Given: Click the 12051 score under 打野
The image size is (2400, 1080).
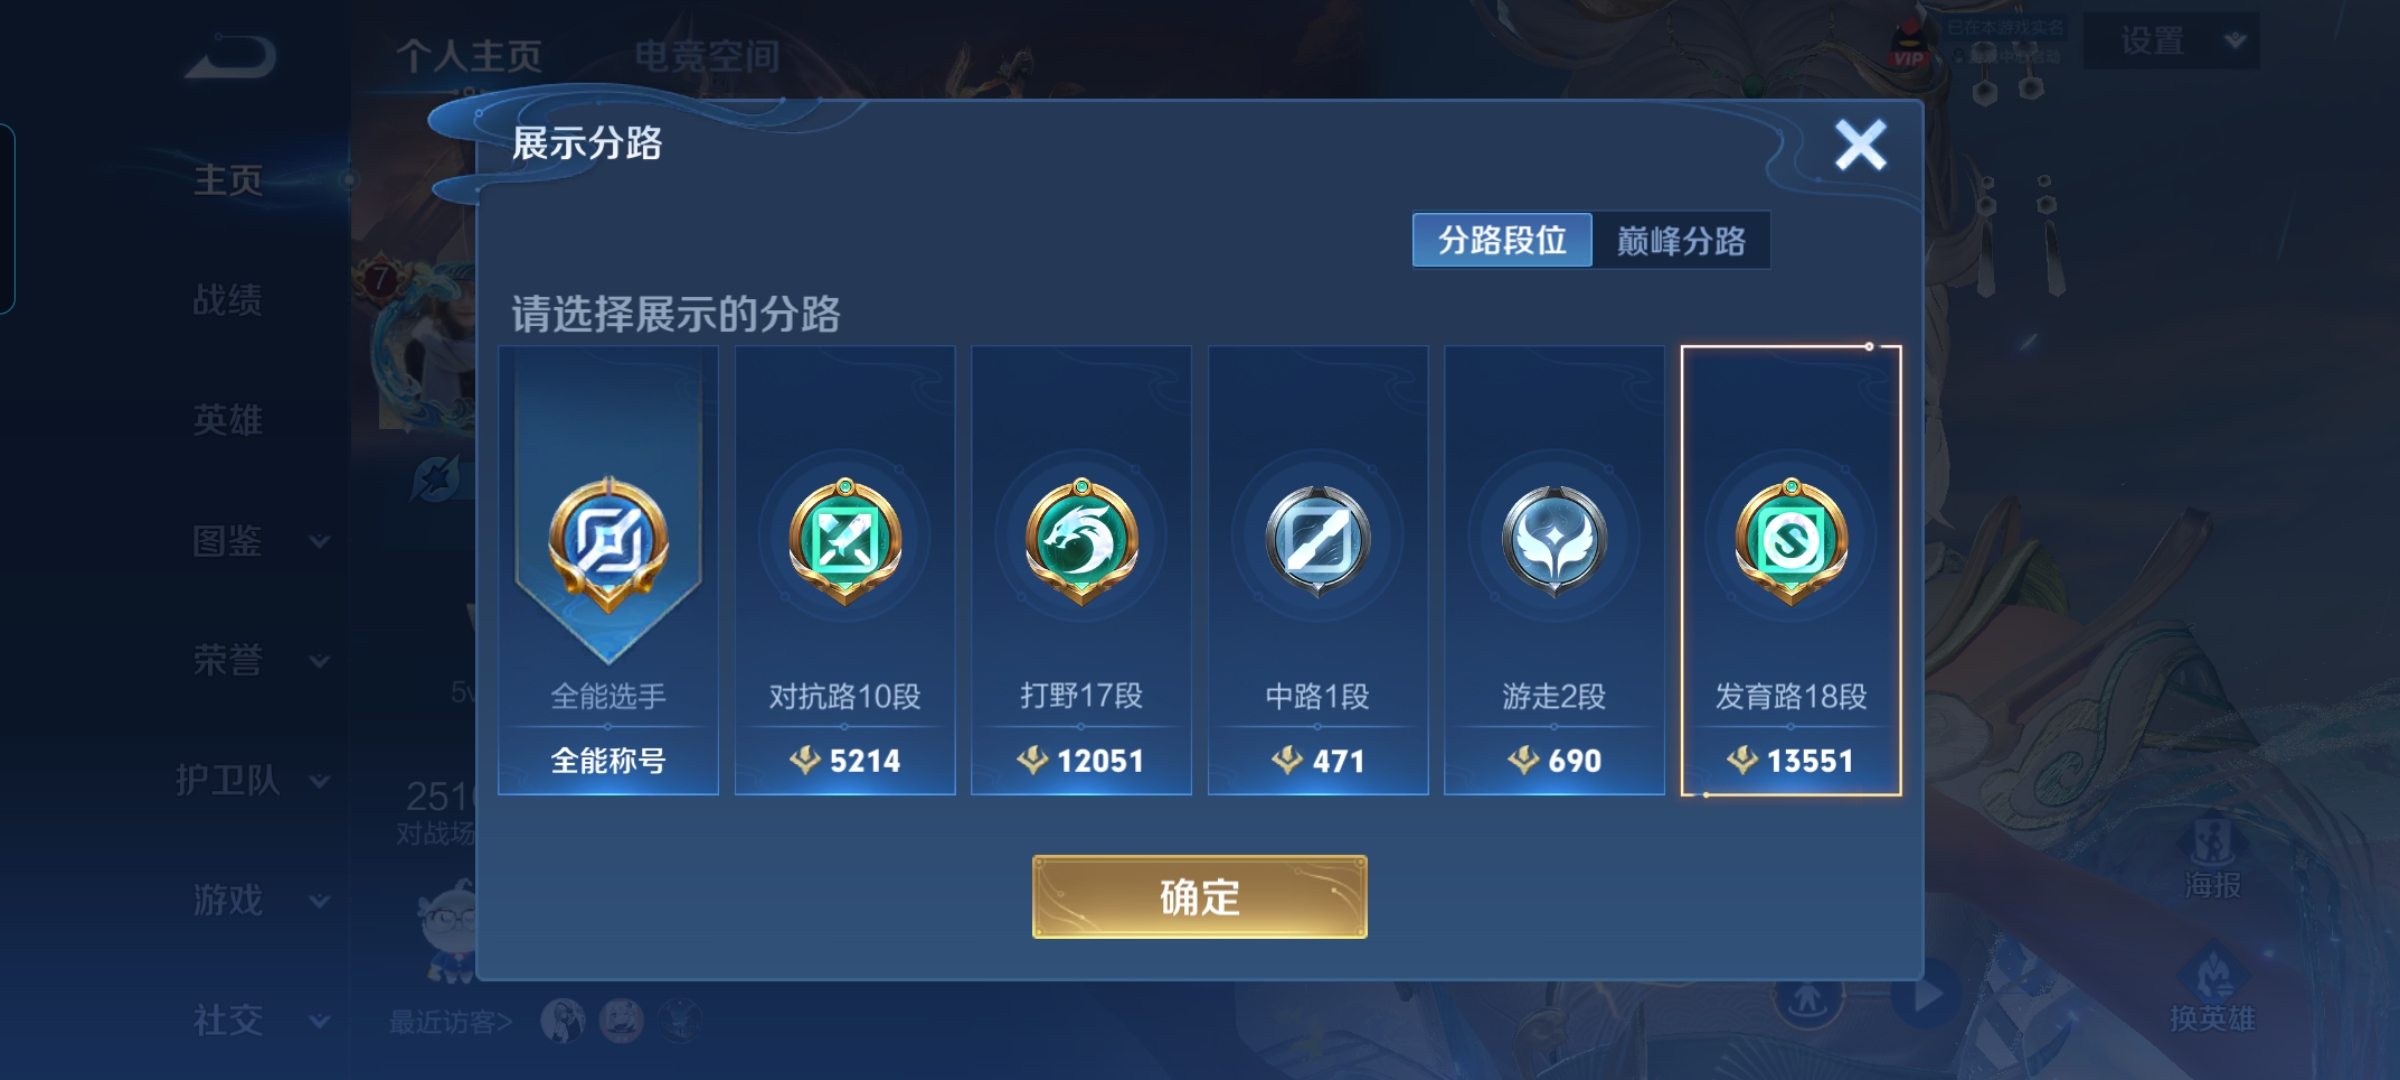Looking at the screenshot, I should click(1081, 761).
